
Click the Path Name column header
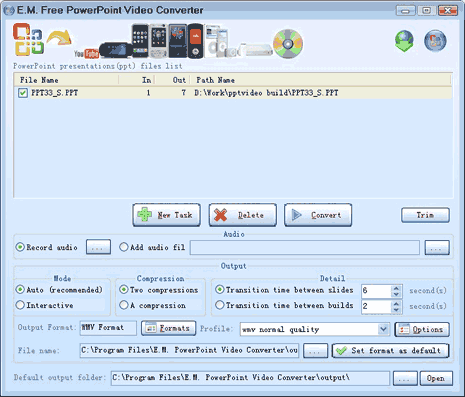[320, 80]
